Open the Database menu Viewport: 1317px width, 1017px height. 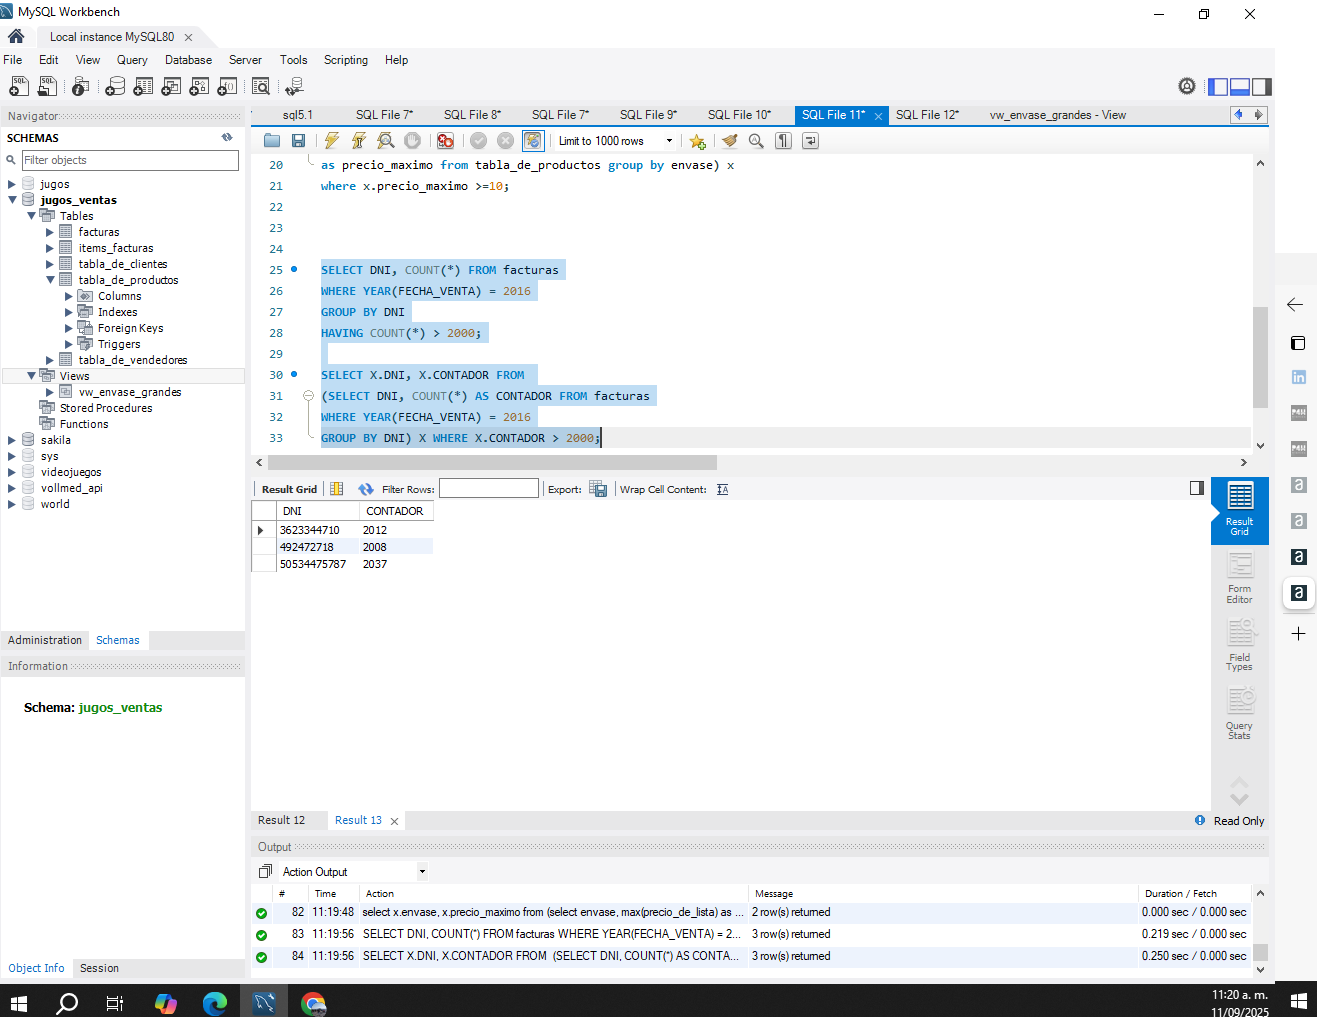tap(188, 60)
